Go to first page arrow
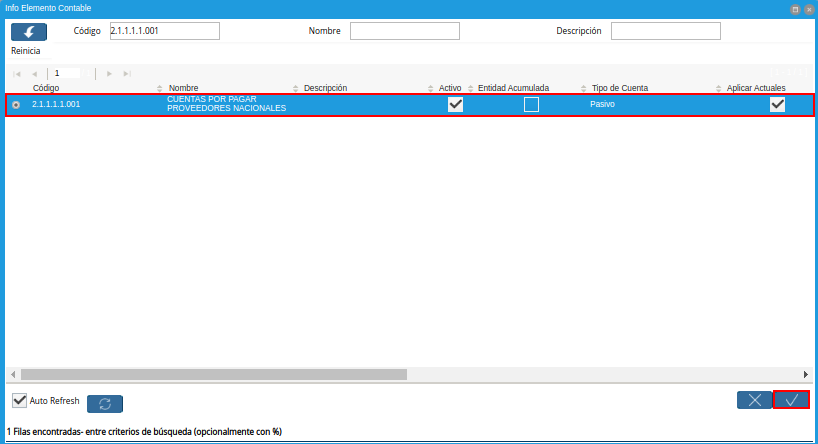818x444 pixels. point(17,74)
